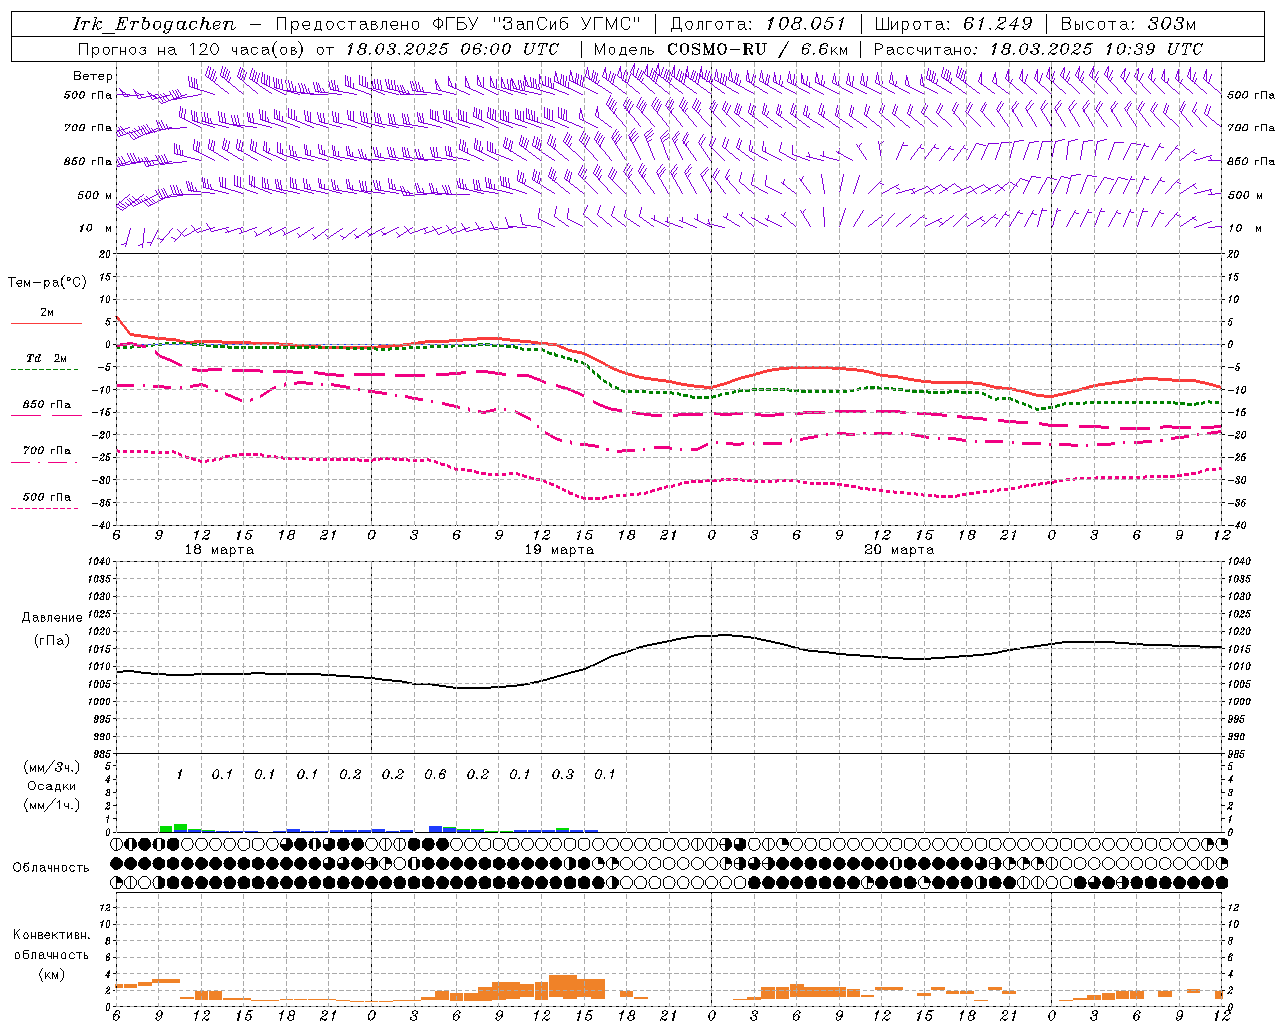Select the longitude value 108.051
Image resolution: width=1280 pixels, height=1024 pixels.
[x=806, y=24]
